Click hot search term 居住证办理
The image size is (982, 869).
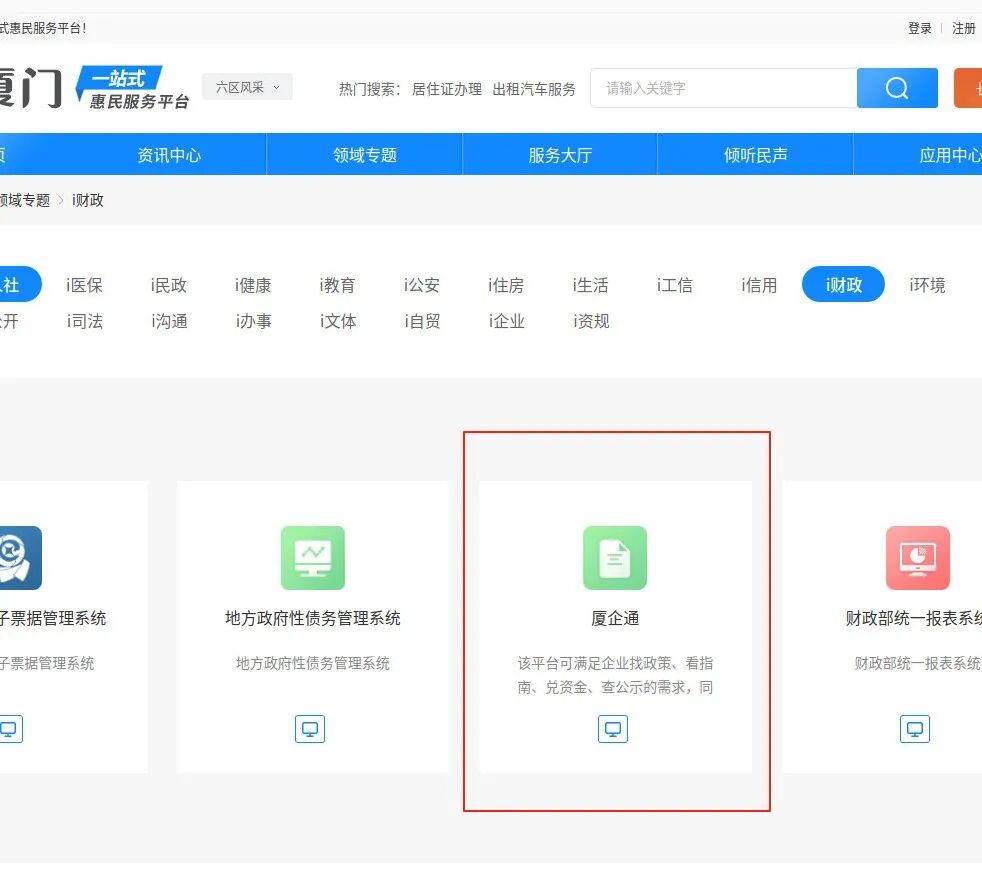pos(447,89)
